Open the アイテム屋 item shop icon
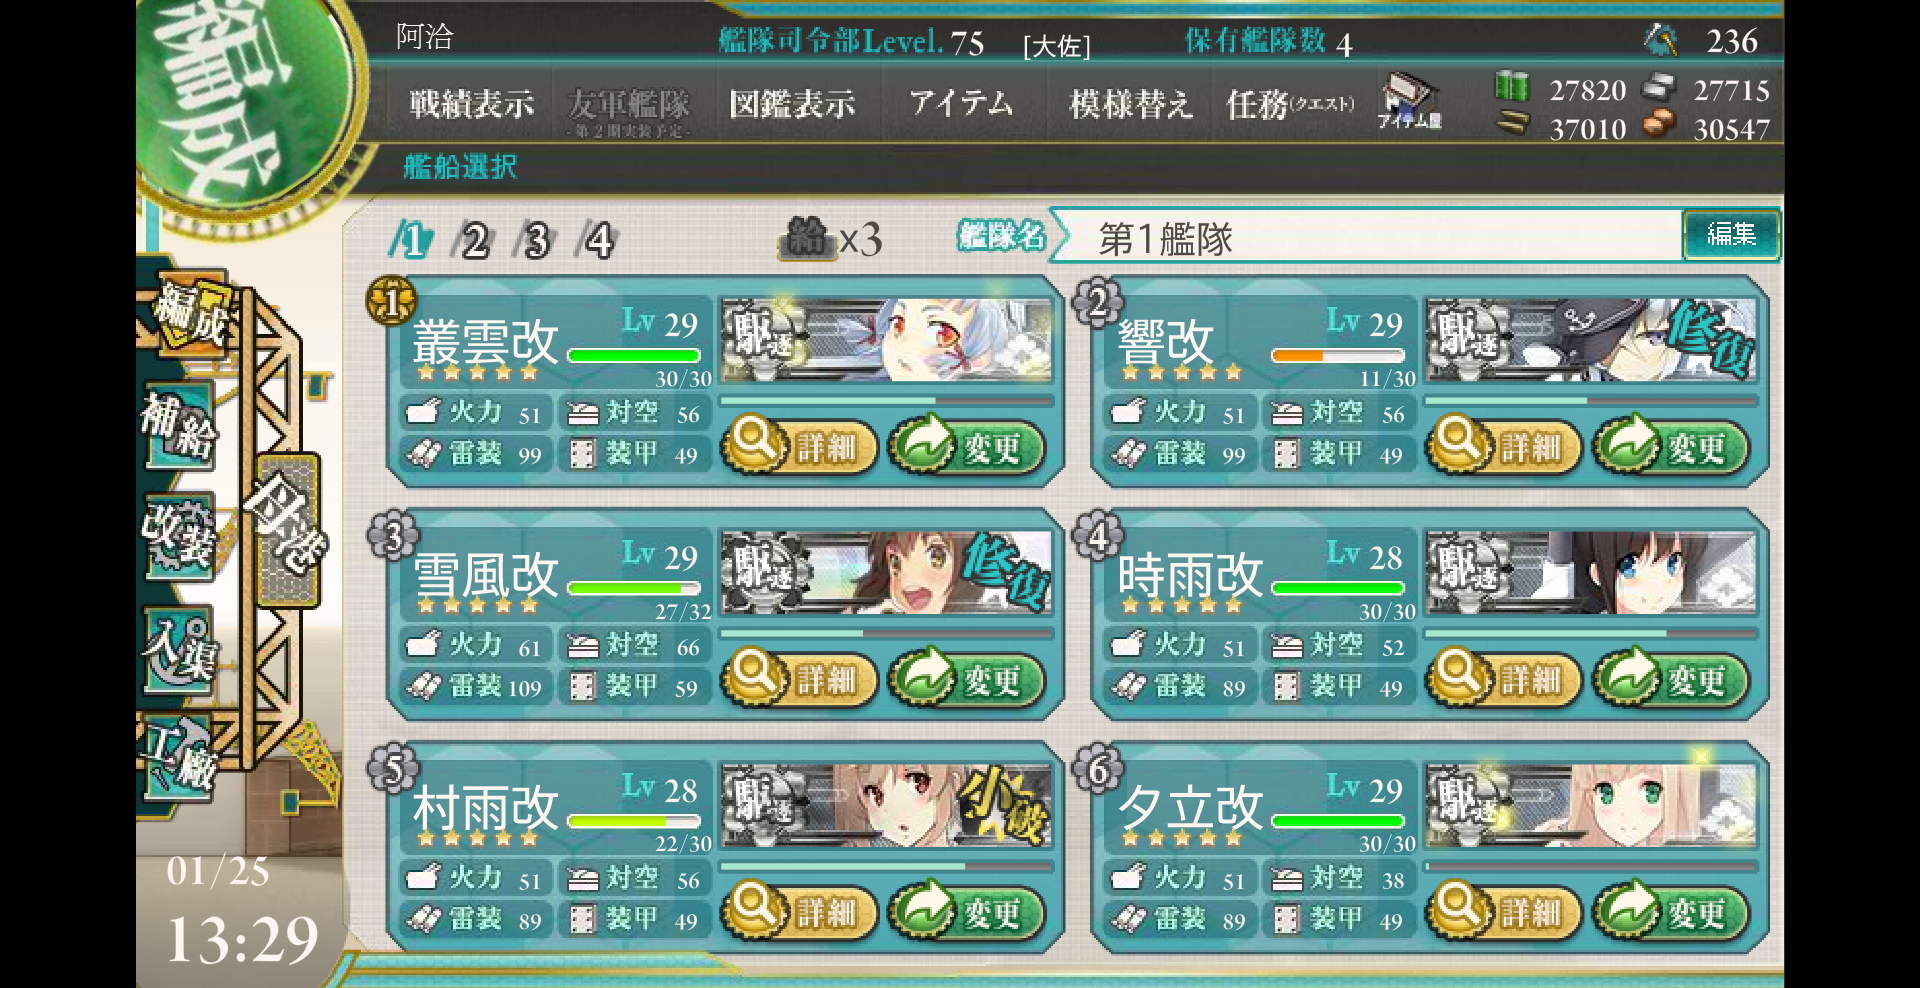The image size is (1920, 988). tap(1409, 103)
